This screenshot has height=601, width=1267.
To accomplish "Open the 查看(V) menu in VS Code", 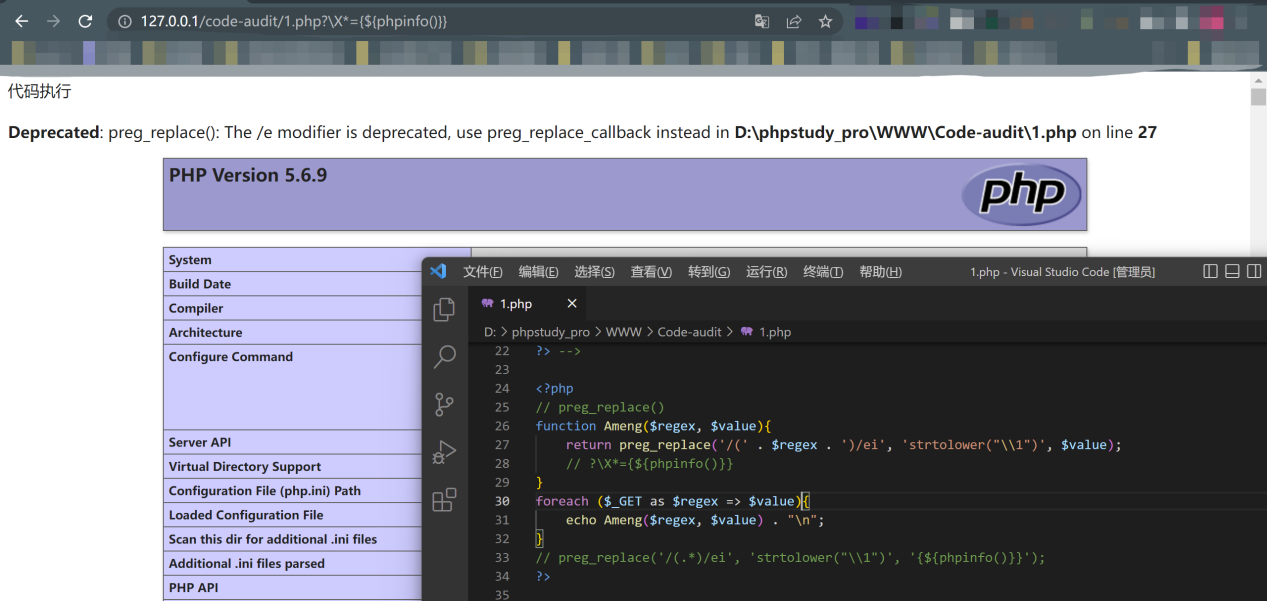I will point(651,272).
